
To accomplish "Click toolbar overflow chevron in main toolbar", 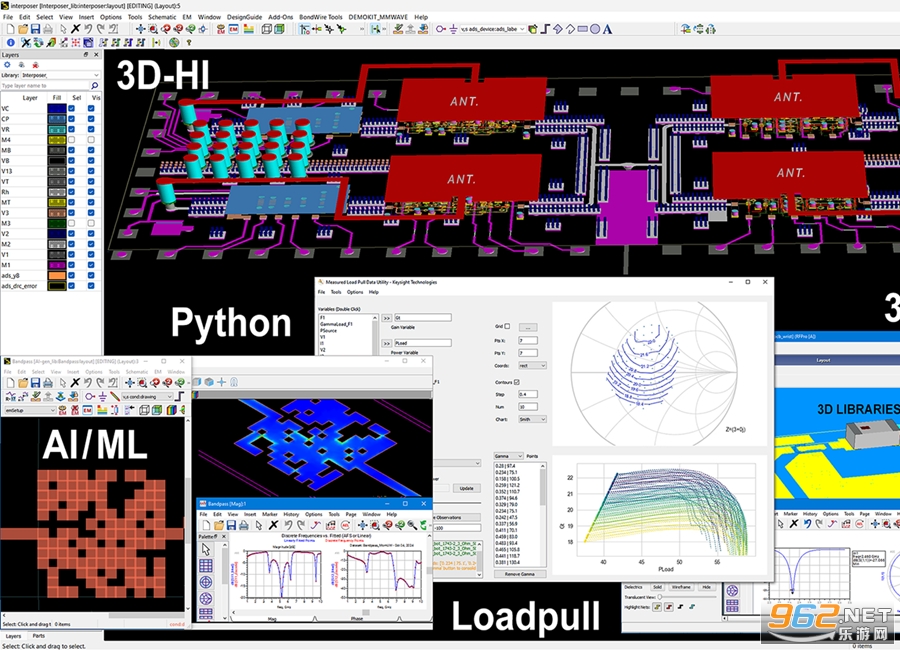I will (x=362, y=29).
